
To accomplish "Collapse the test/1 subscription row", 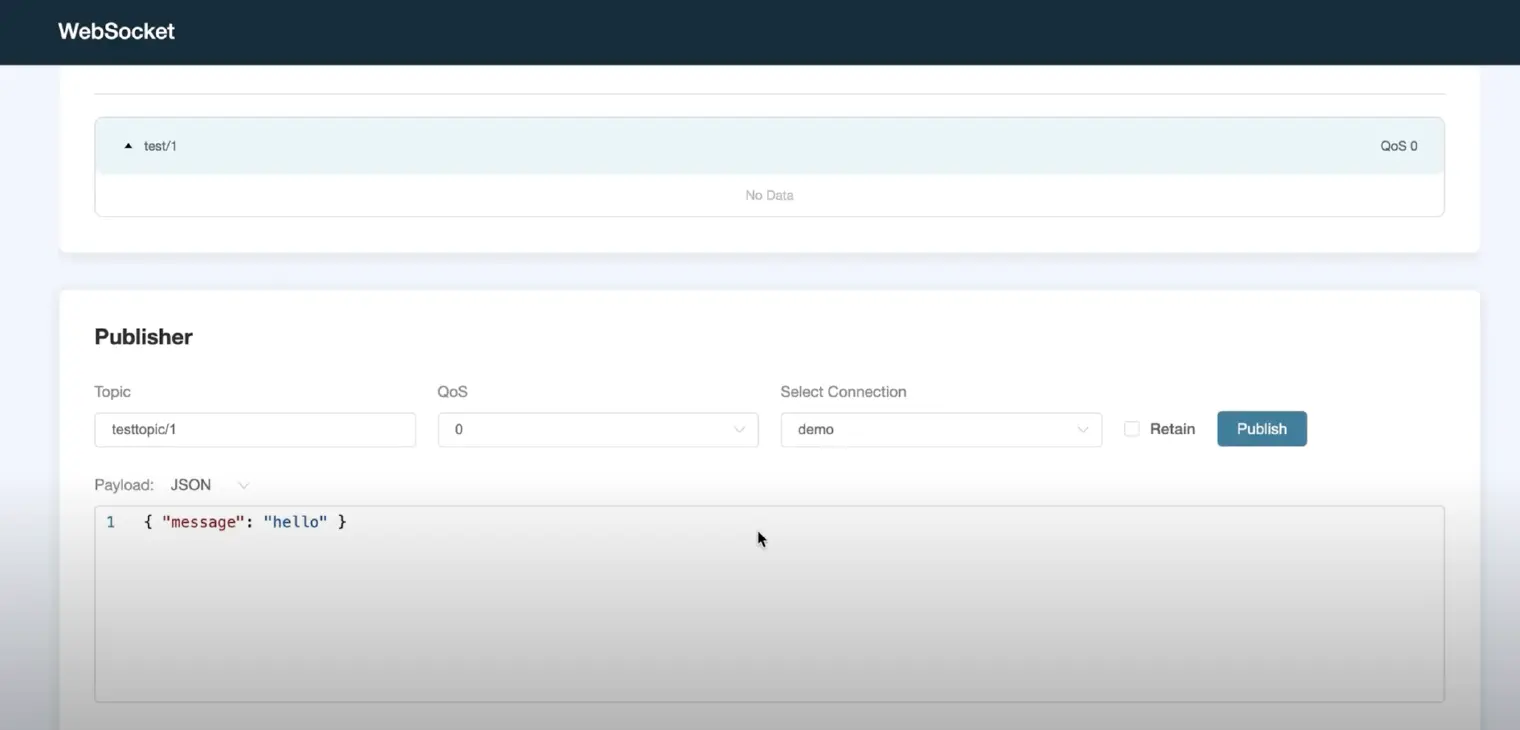I will coord(128,146).
